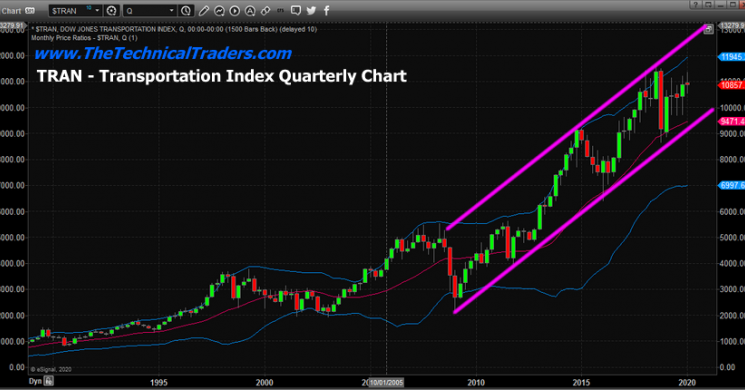Click the 2015 label on time axis

(581, 382)
